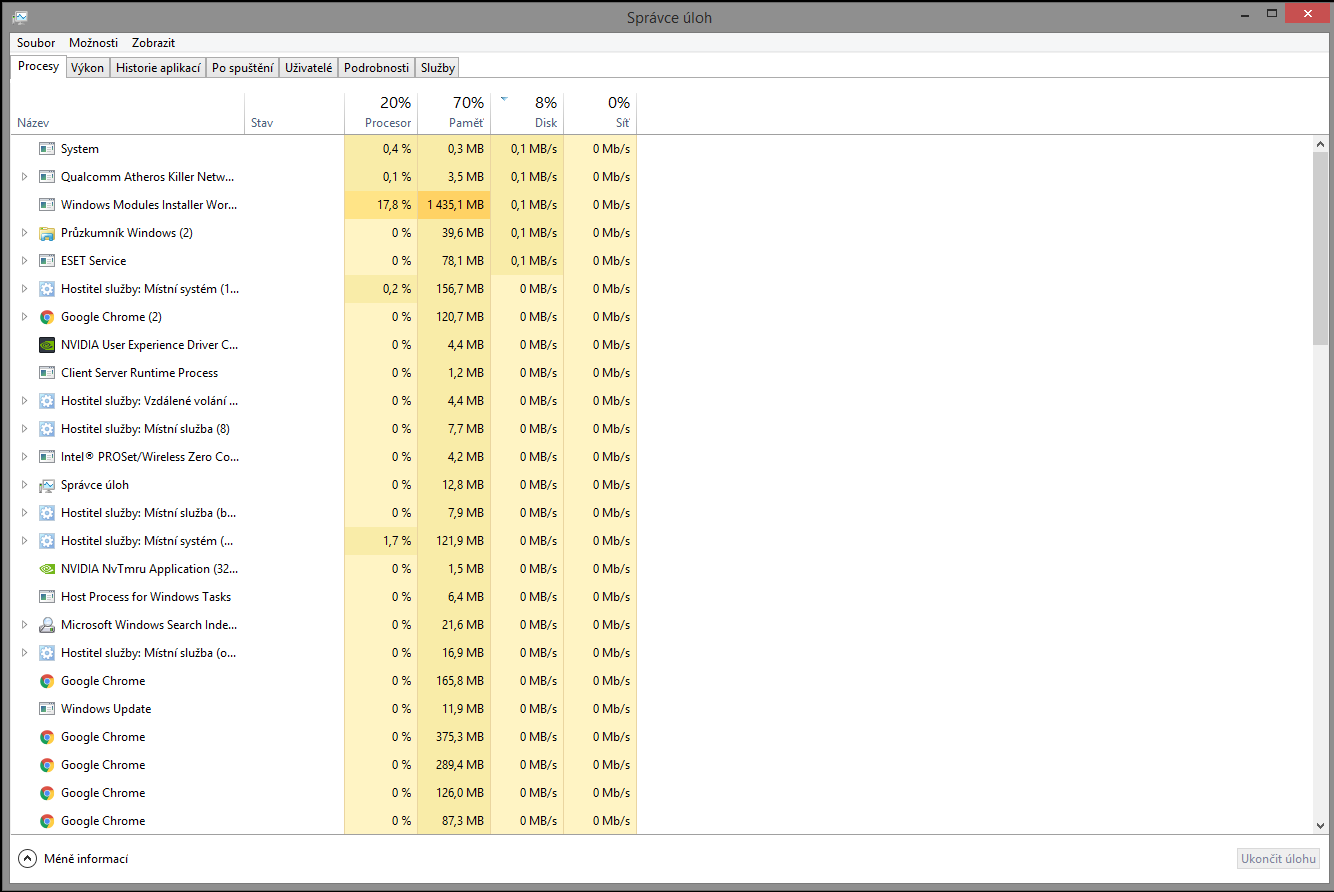Switch to the Výkon tab
Screen dimensions: 1334x892
pyautogui.click(x=88, y=68)
